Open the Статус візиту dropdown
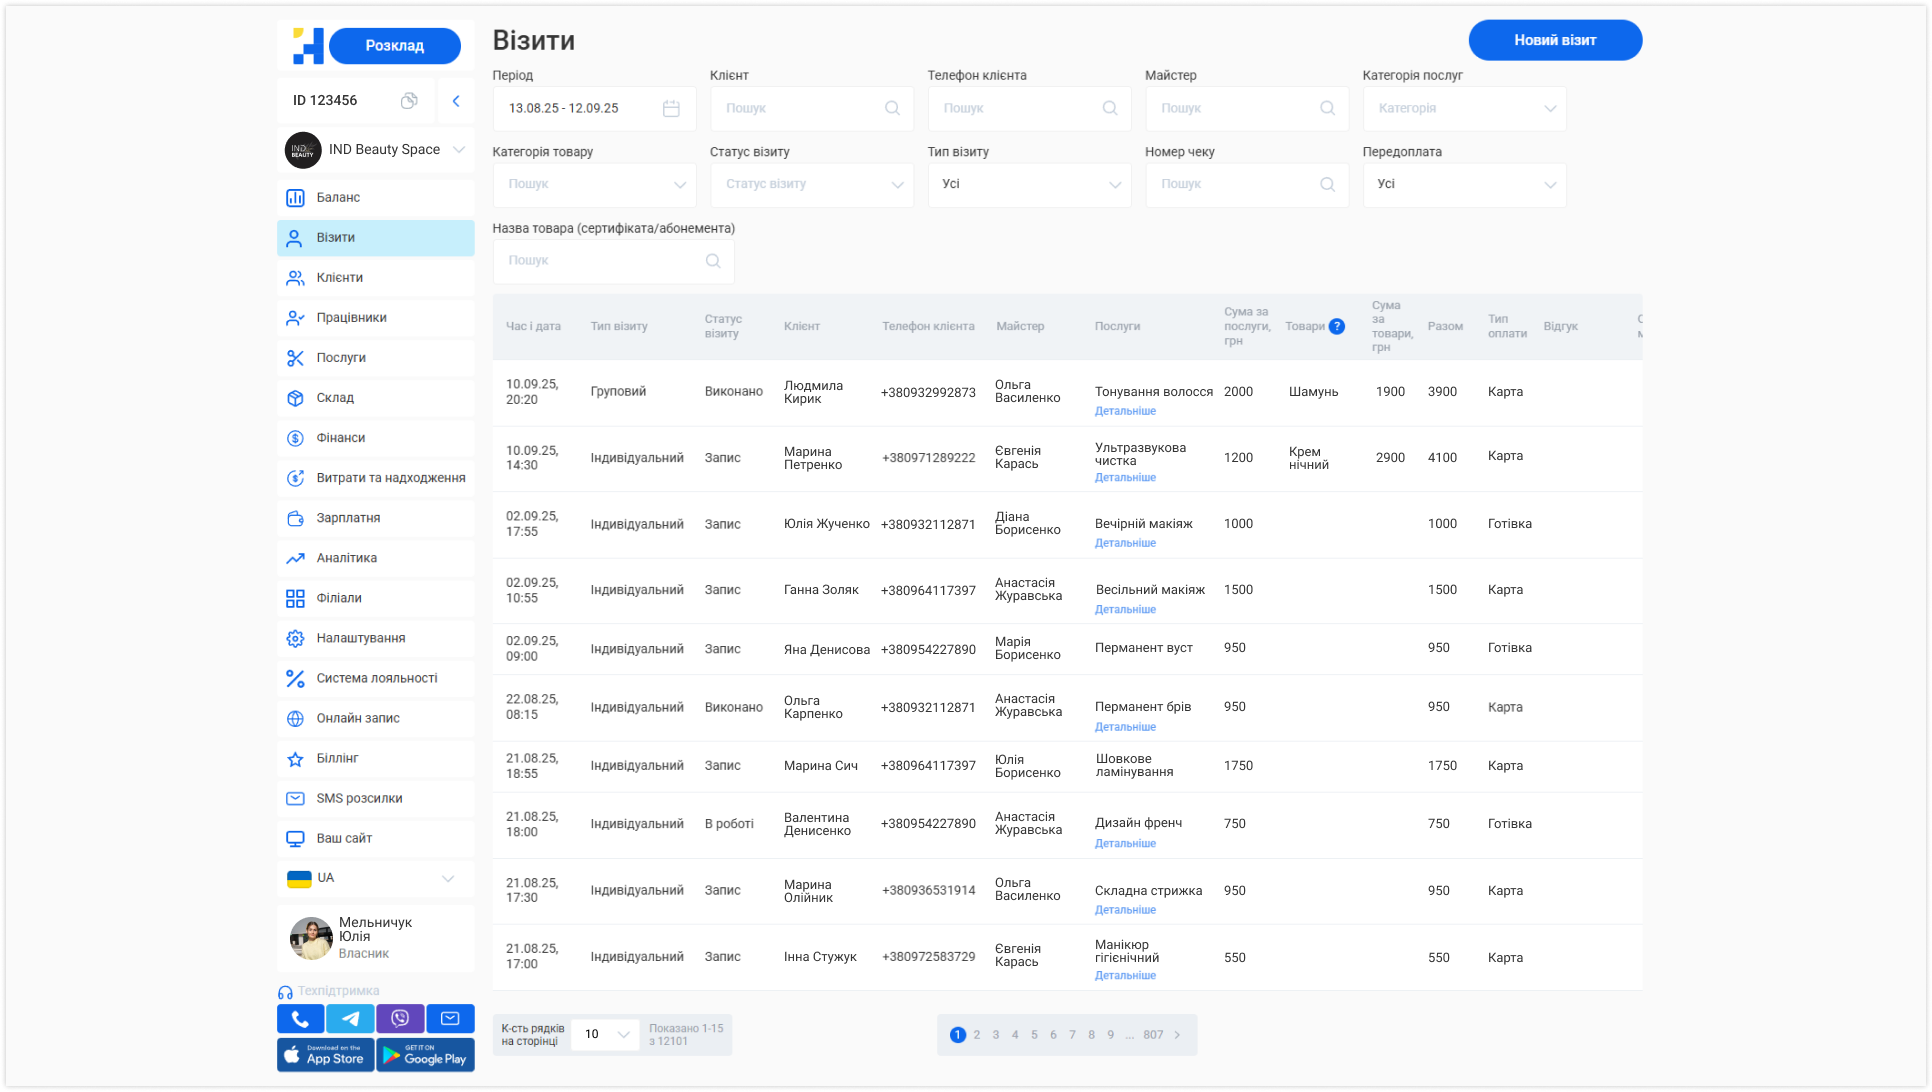The height and width of the screenshot is (1092, 1932). (812, 184)
